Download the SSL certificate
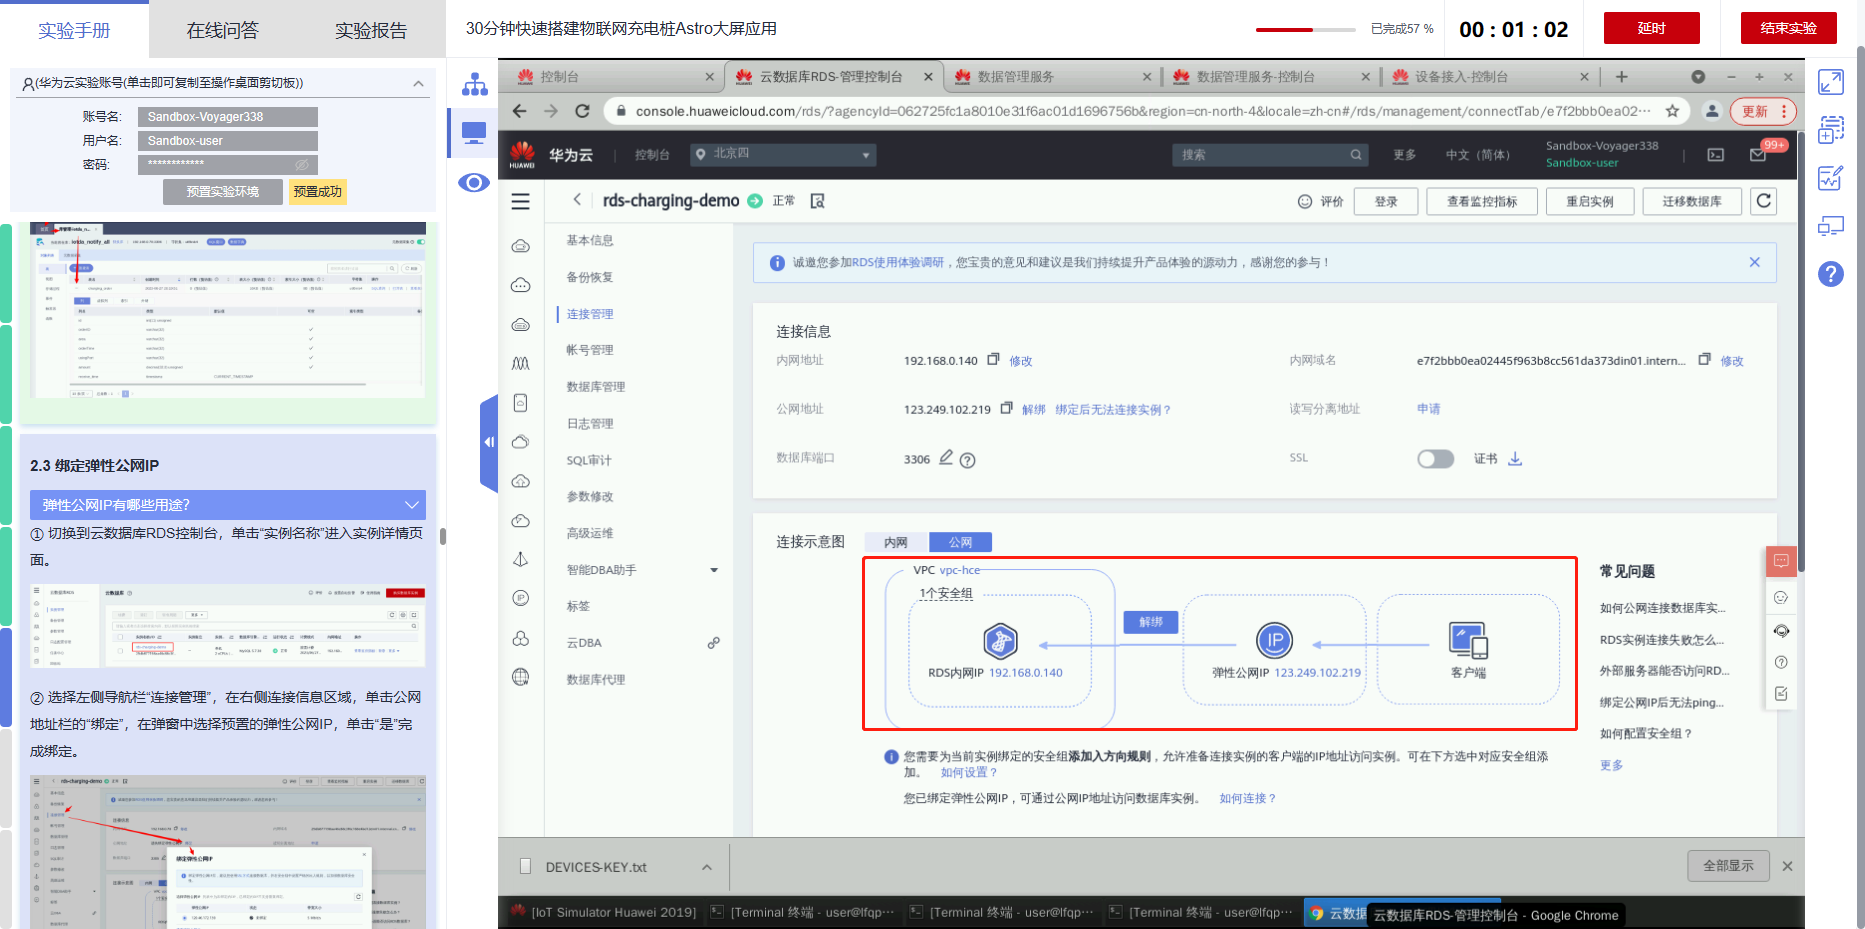Image resolution: width=1865 pixels, height=929 pixels. [1515, 458]
